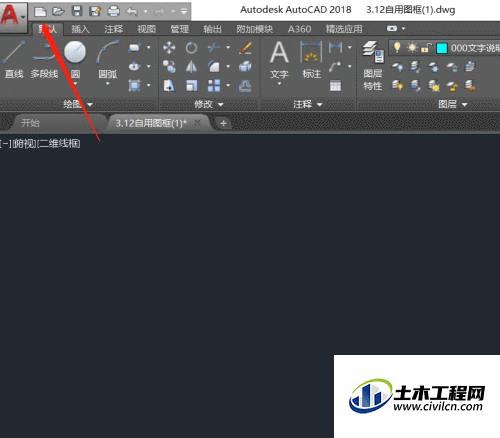The height and width of the screenshot is (438, 500).
Task: Select the Hatch tool
Action: (134, 86)
